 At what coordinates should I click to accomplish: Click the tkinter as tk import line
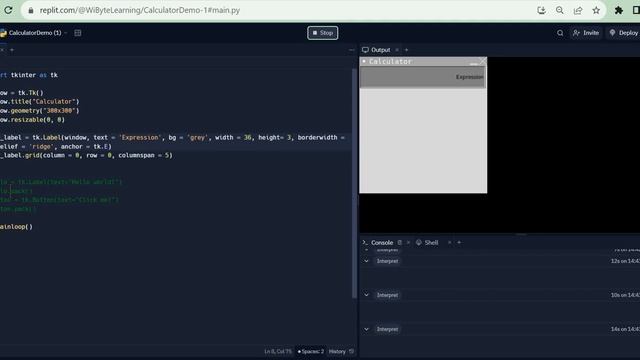click(x=29, y=75)
